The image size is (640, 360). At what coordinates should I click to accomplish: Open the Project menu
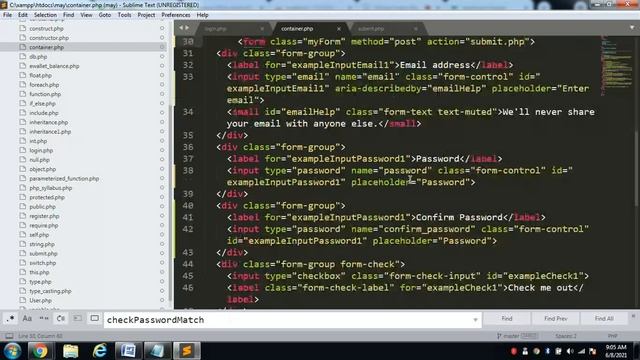[x=146, y=15]
